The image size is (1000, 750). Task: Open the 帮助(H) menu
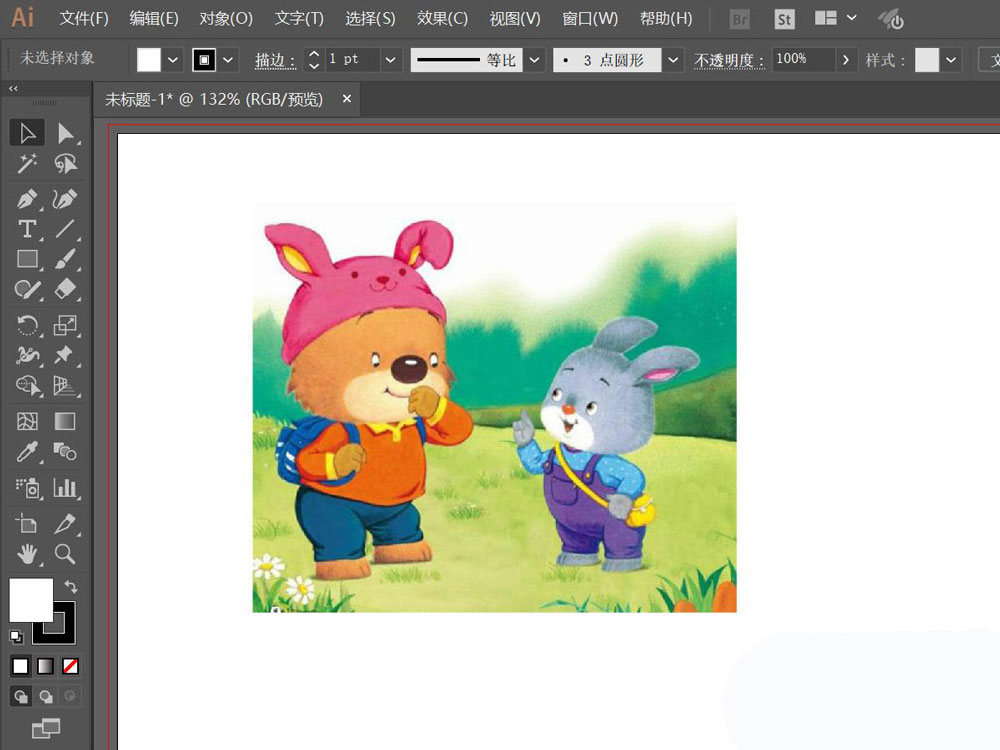point(666,18)
